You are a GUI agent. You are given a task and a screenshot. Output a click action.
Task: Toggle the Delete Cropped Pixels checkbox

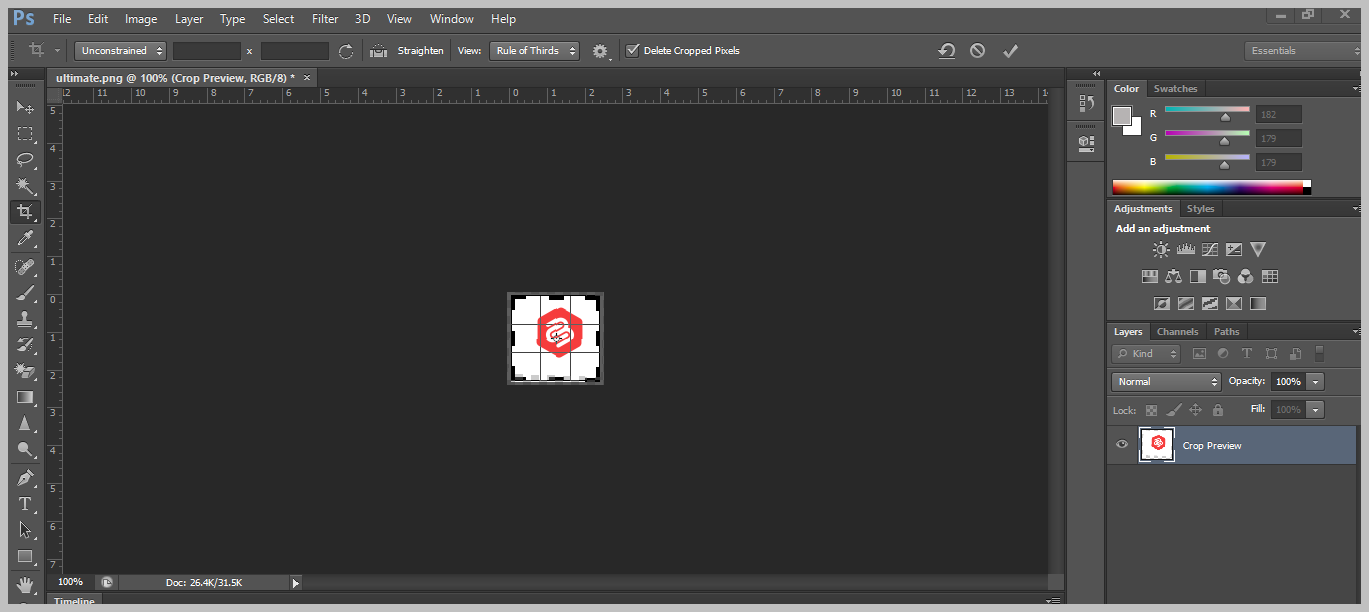(x=632, y=51)
